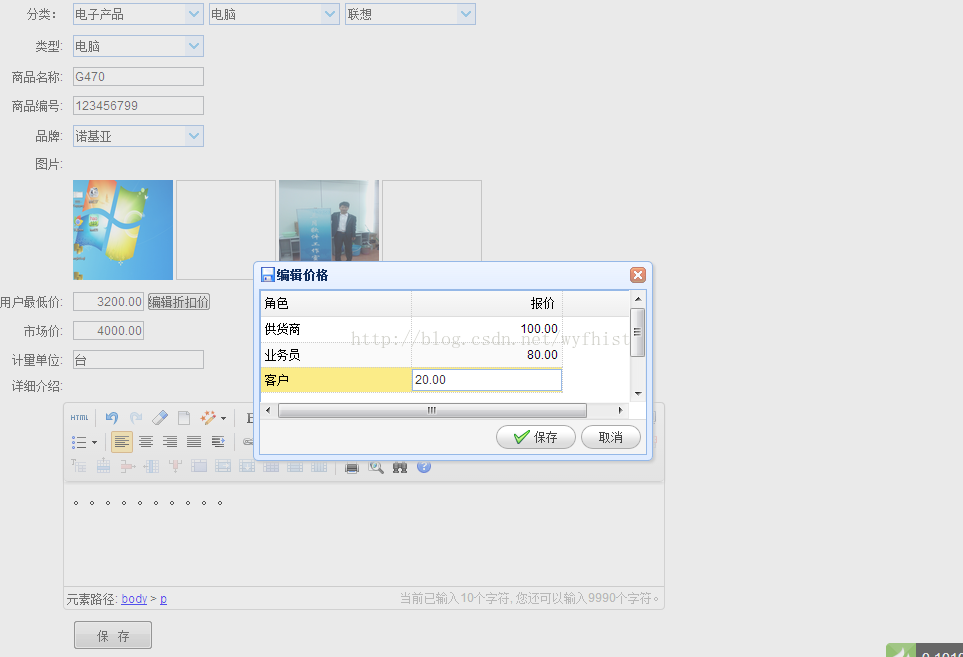The image size is (963, 657).
Task: Click the blank page clear document icon
Action: pyautogui.click(x=184, y=418)
